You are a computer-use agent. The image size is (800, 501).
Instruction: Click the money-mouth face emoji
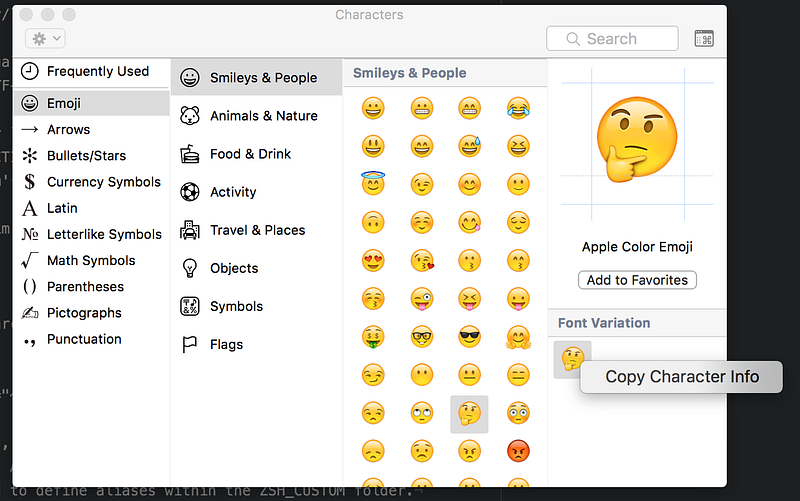373,337
